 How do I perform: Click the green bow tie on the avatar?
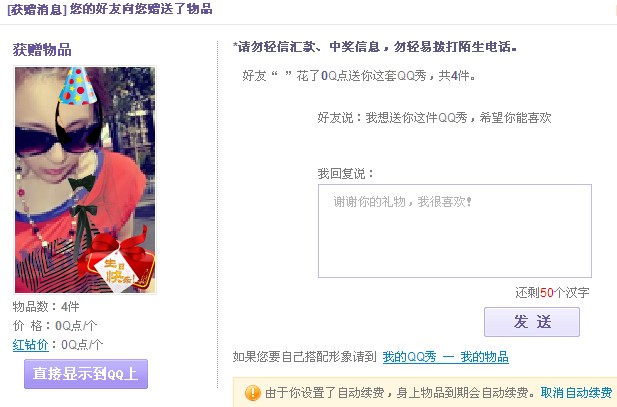point(81,182)
